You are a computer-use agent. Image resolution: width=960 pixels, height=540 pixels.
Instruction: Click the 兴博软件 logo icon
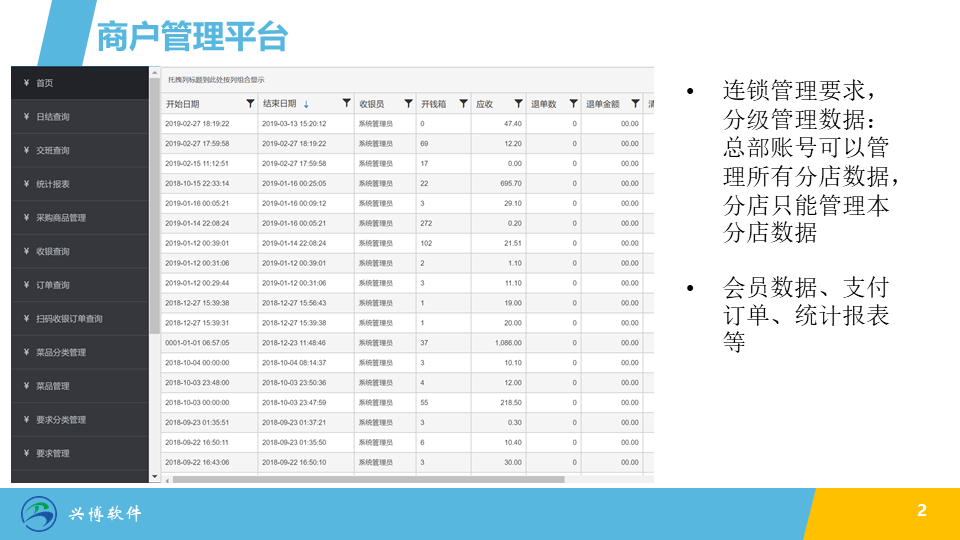pyautogui.click(x=39, y=514)
